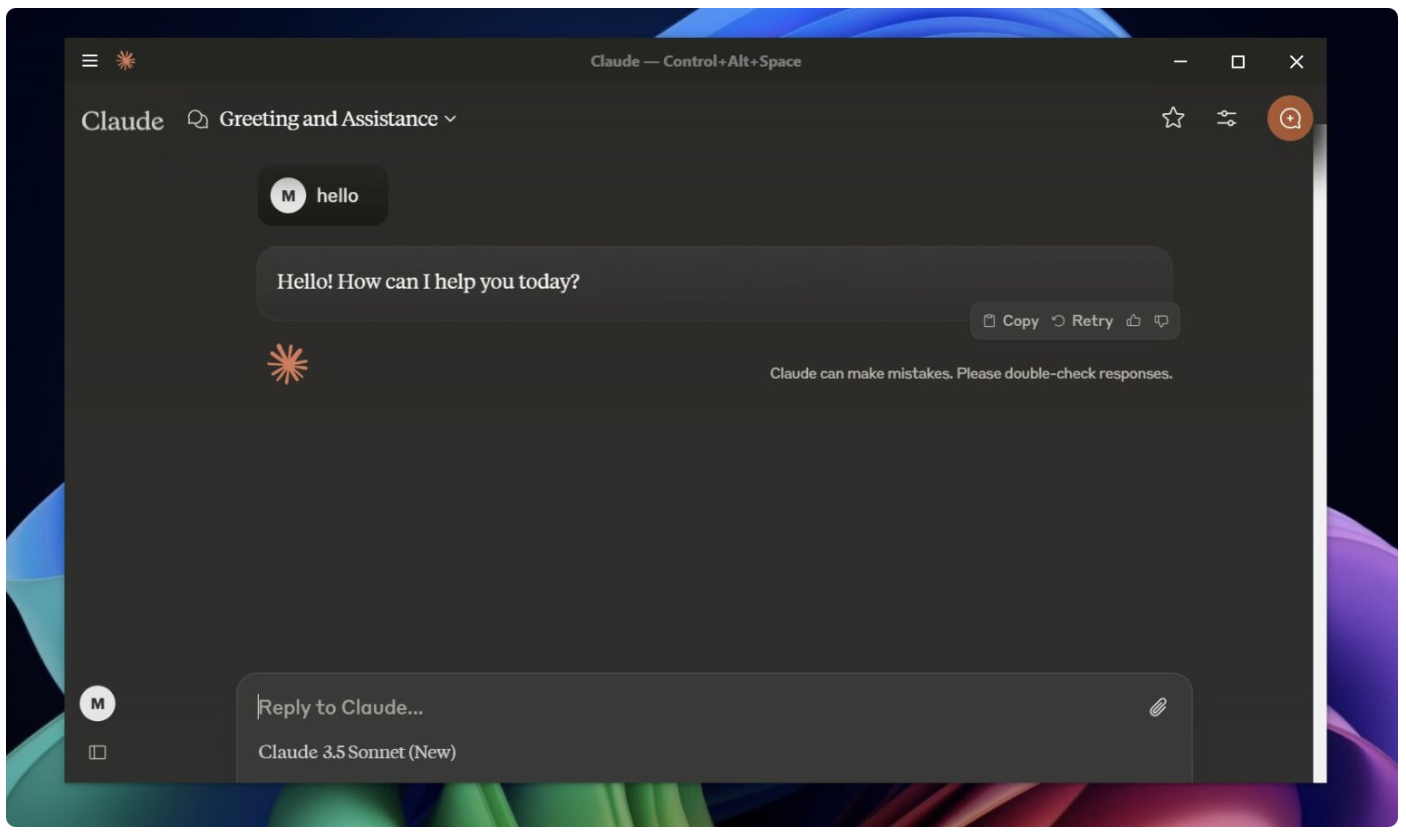Click the Claude starburst logo in the title bar

(x=125, y=61)
